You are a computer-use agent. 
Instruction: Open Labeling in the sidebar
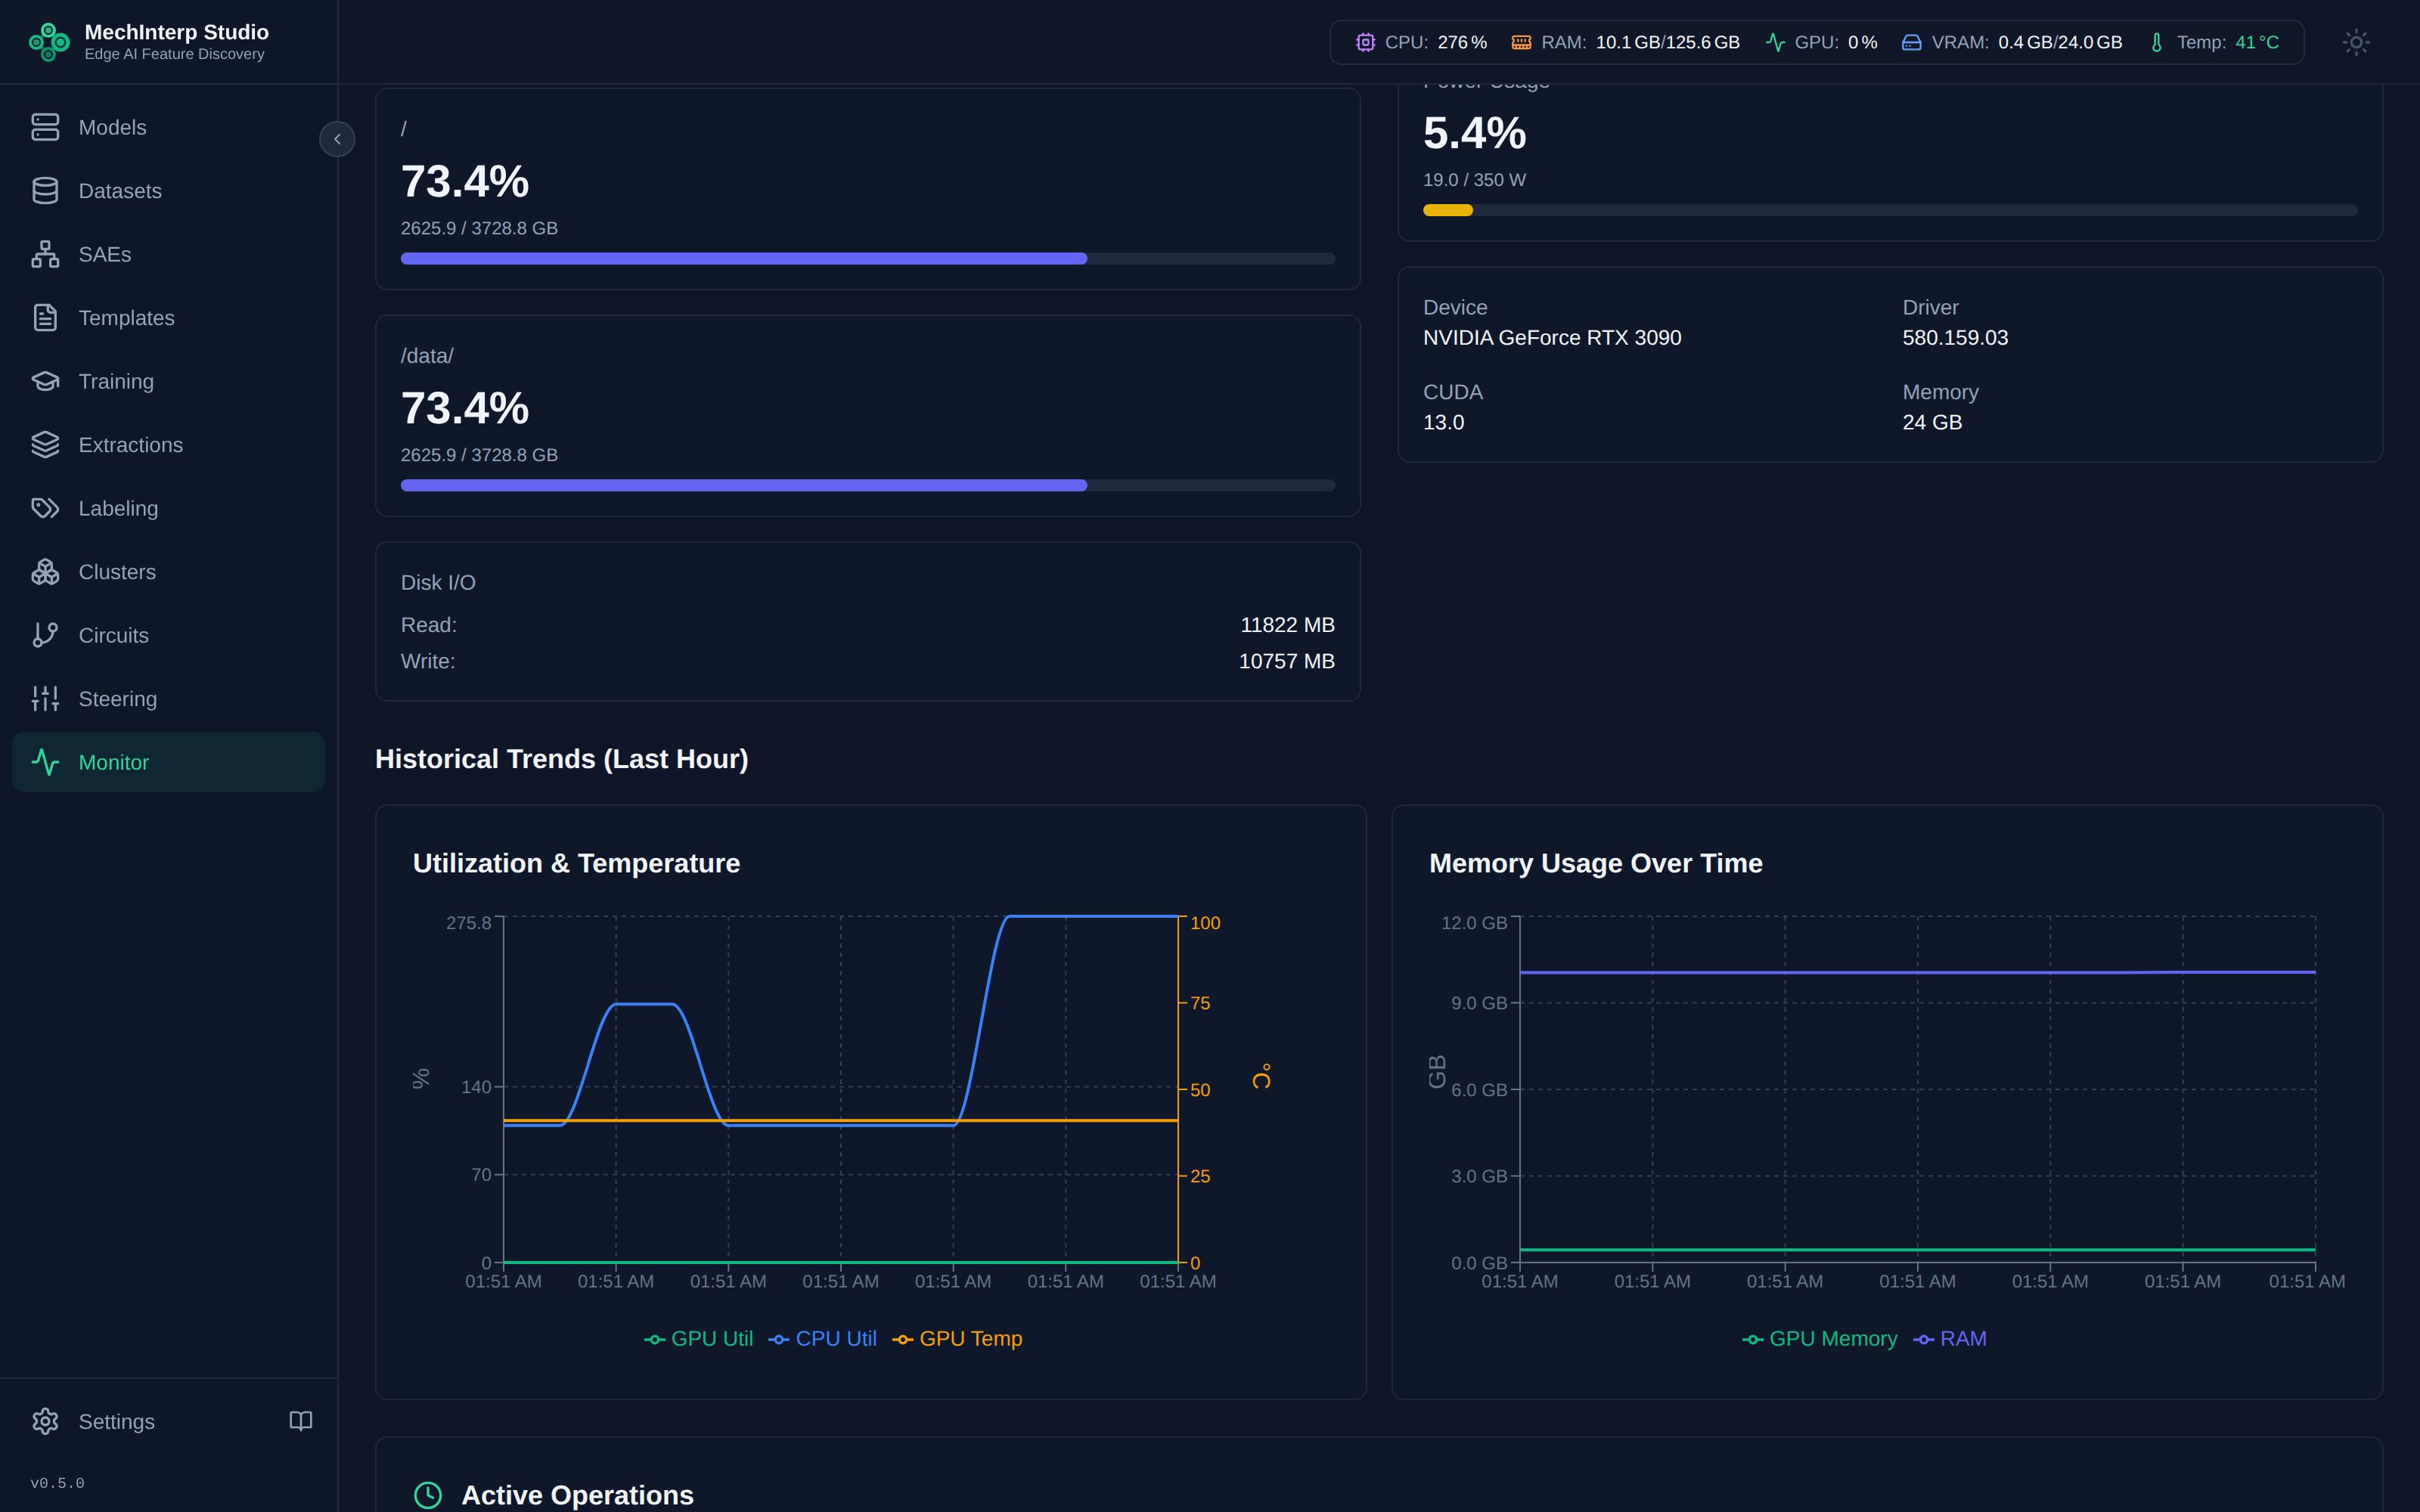pyautogui.click(x=168, y=508)
